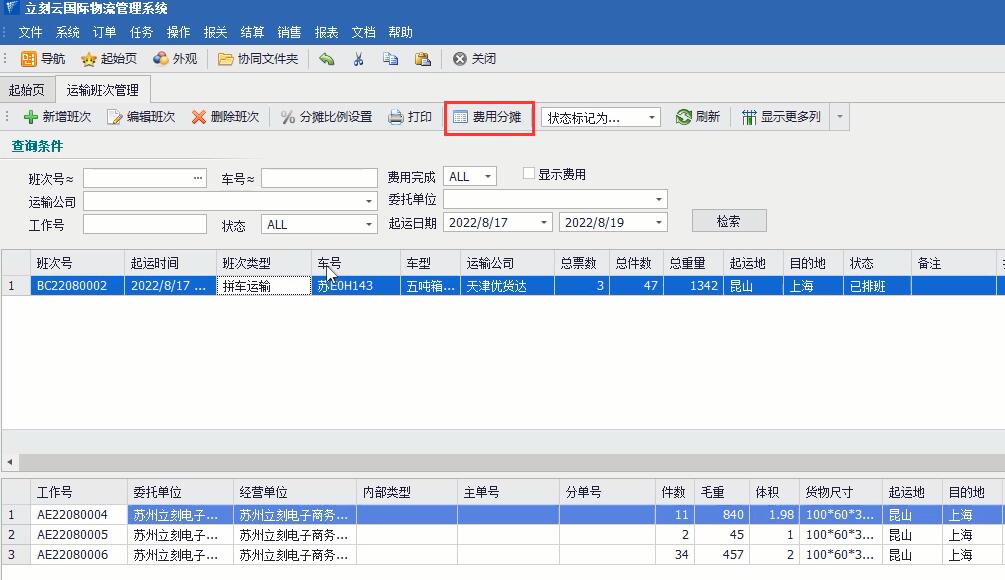This screenshot has width=1005, height=580.
Task: Open the 结算 menu
Action: click(252, 32)
